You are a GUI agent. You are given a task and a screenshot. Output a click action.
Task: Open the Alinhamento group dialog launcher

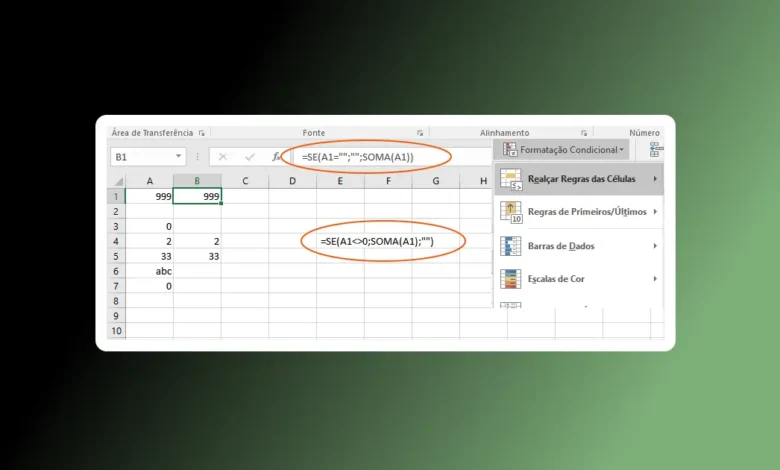[584, 133]
